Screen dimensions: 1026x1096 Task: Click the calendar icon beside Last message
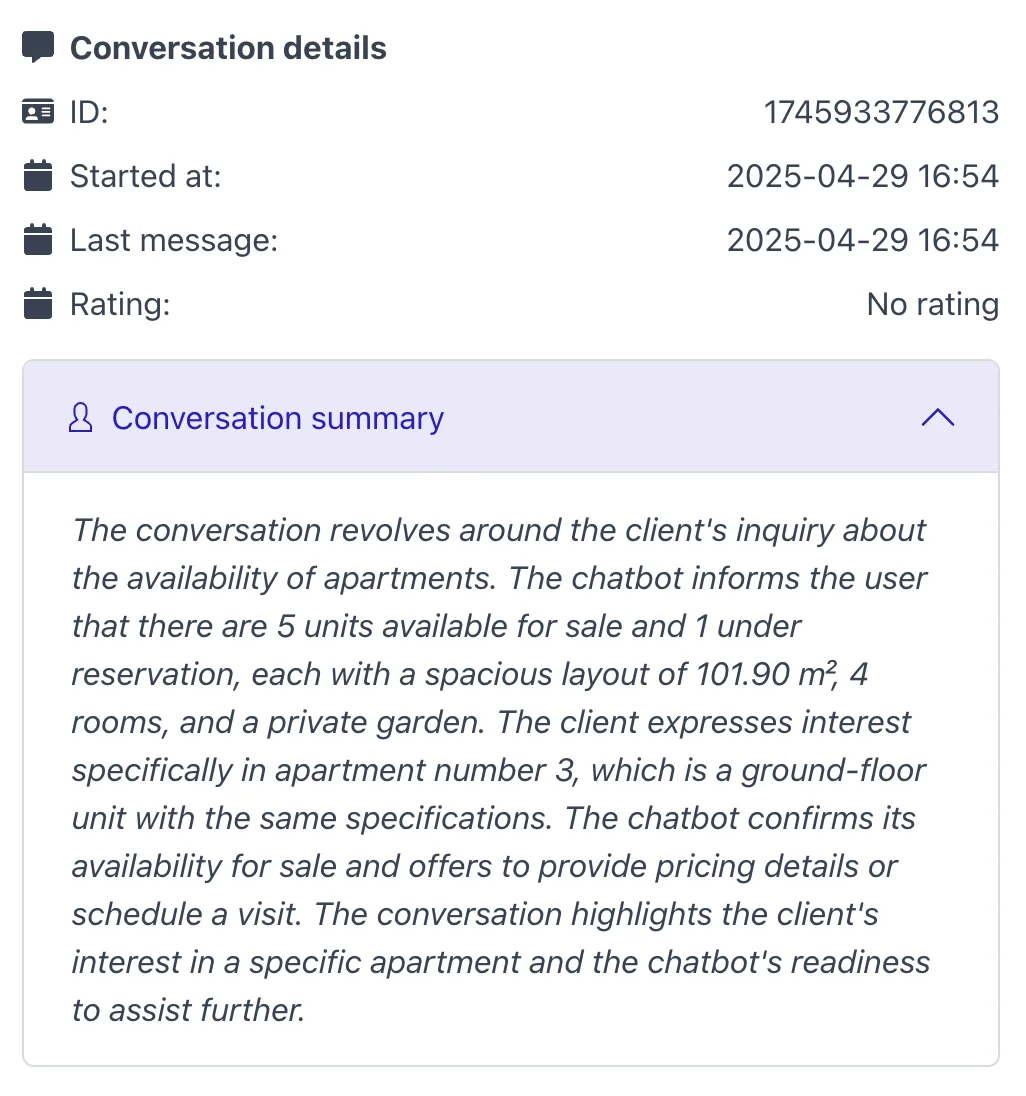38,240
